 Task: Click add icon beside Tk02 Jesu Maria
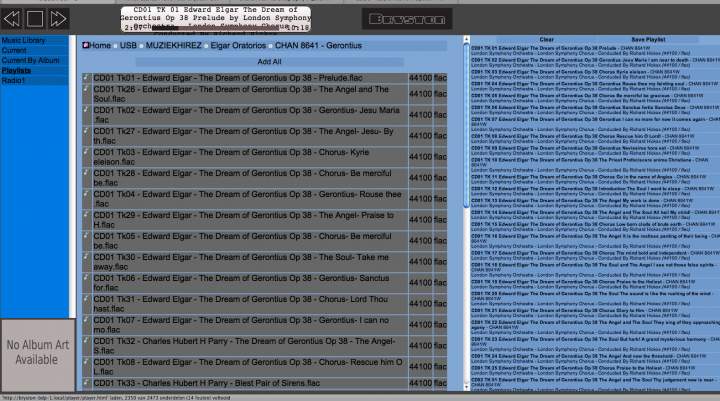86,110
